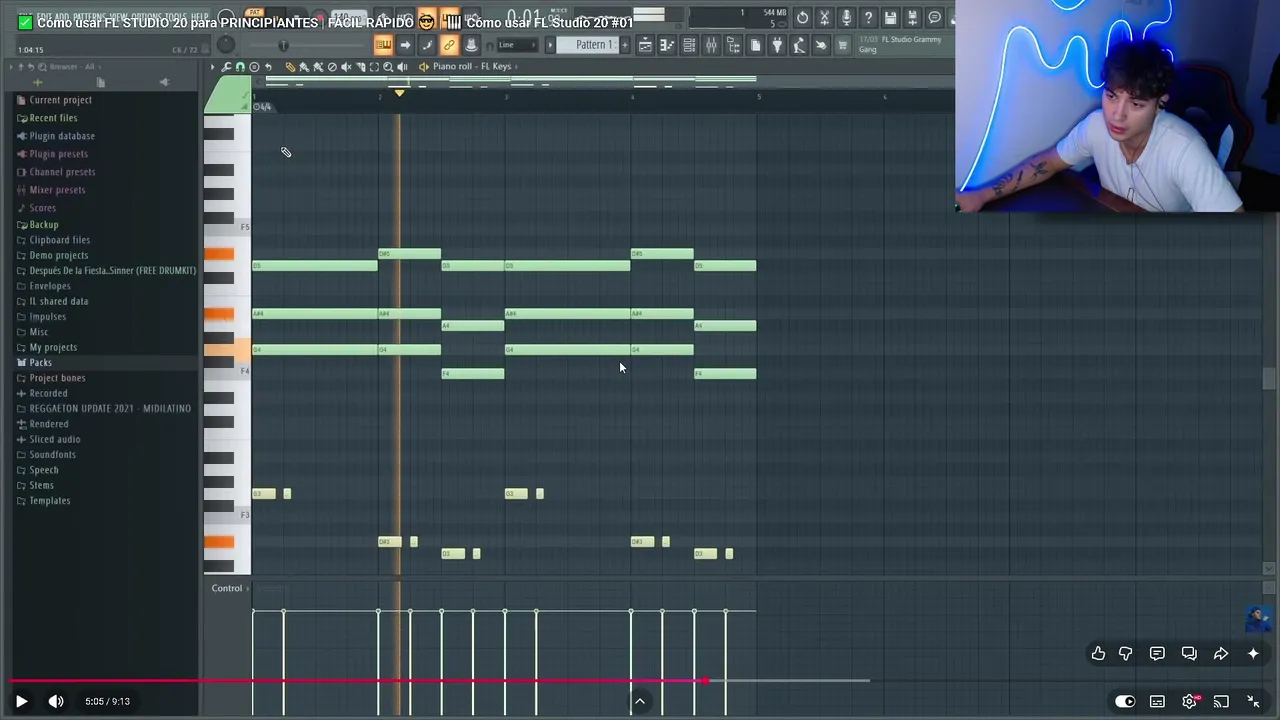Open the piano roll wrench tools menu

226,67
